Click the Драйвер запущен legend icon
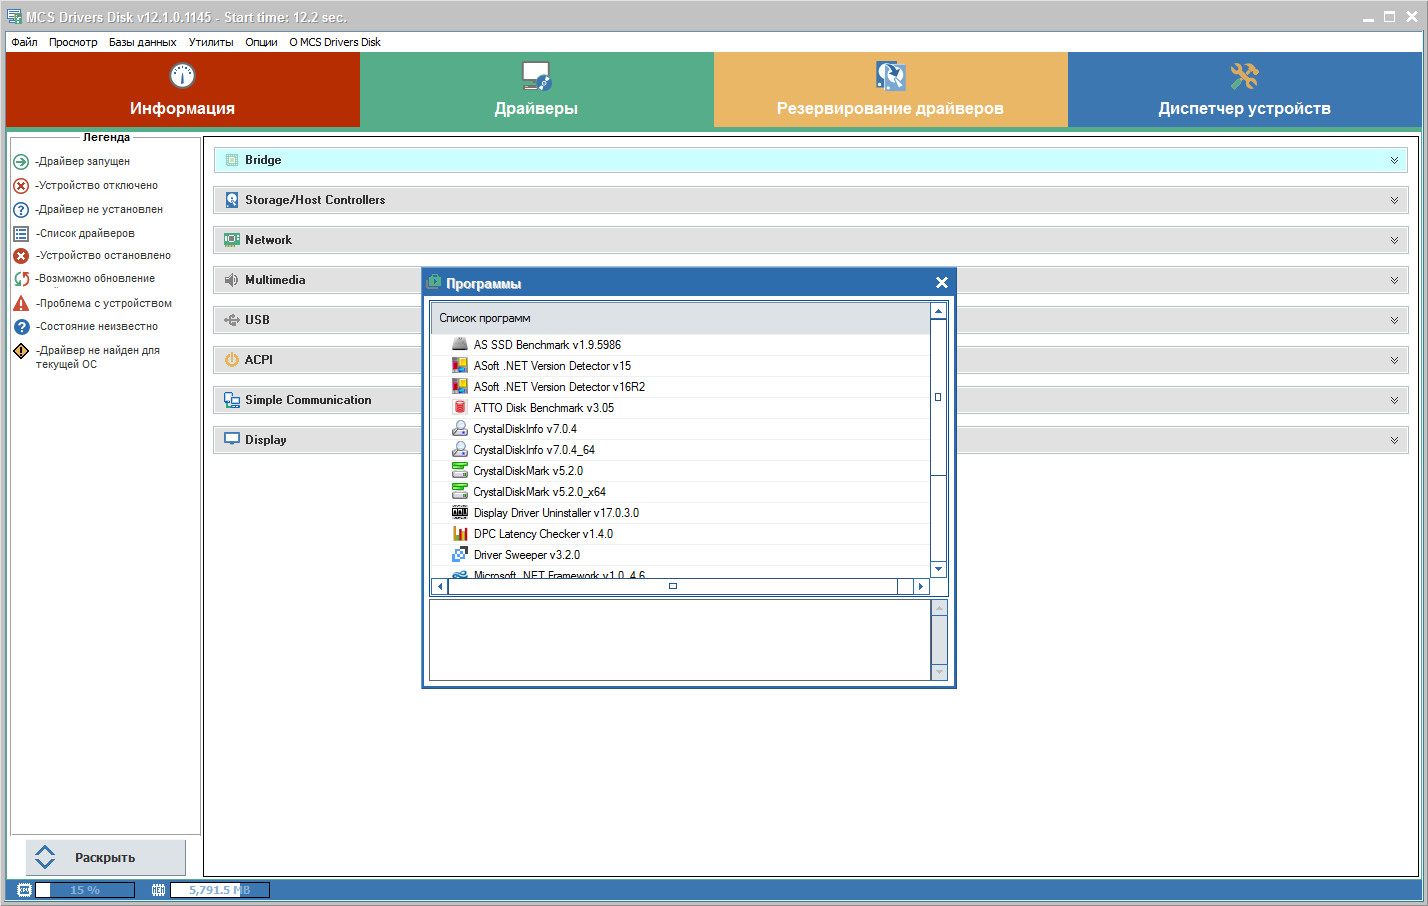The height and width of the screenshot is (906, 1428). (21, 162)
